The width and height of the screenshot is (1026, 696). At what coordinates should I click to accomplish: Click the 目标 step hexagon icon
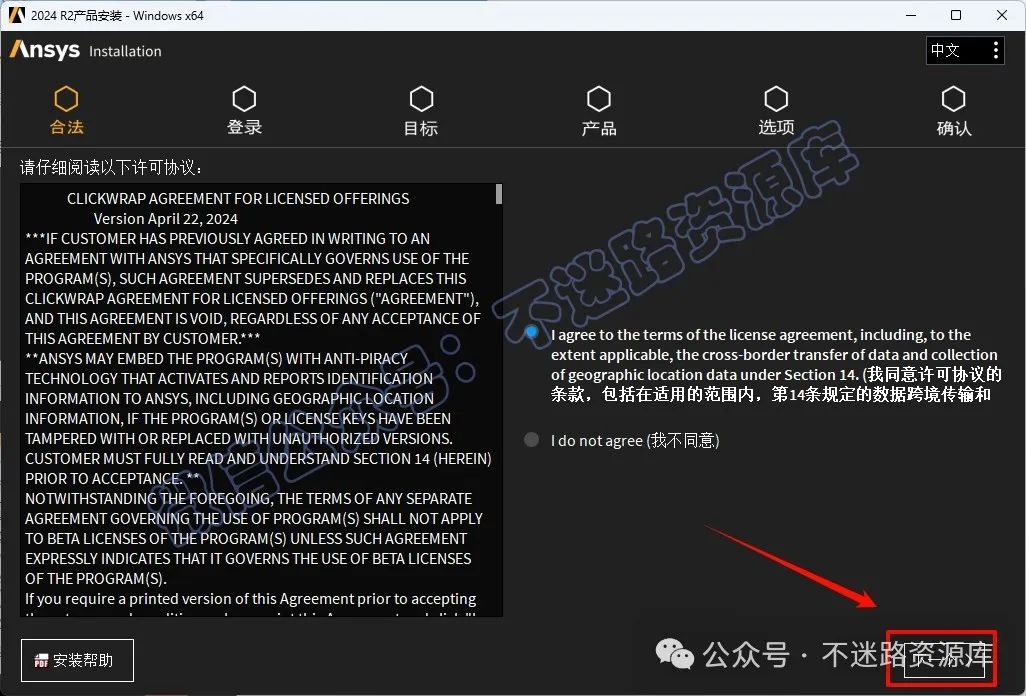pos(421,99)
